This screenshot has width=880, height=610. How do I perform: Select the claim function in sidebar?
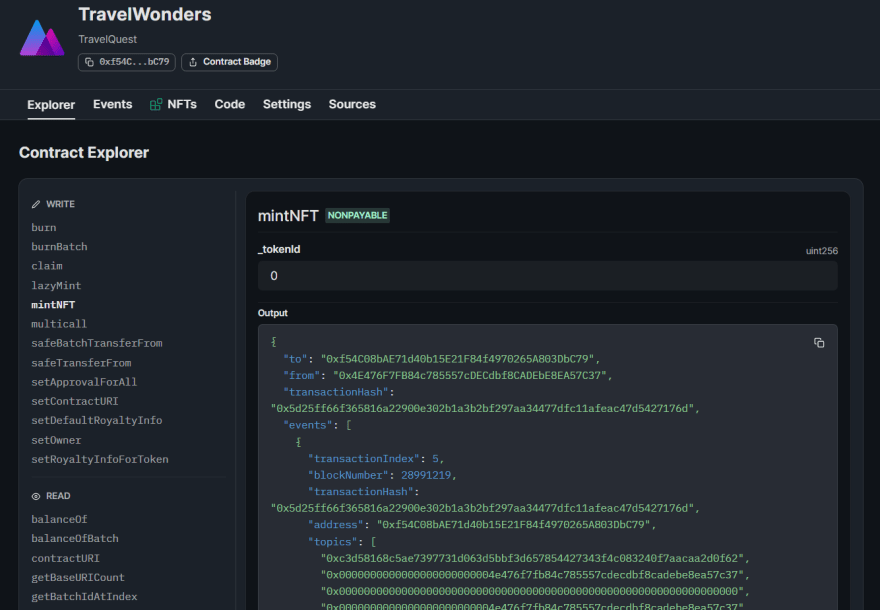pos(47,266)
